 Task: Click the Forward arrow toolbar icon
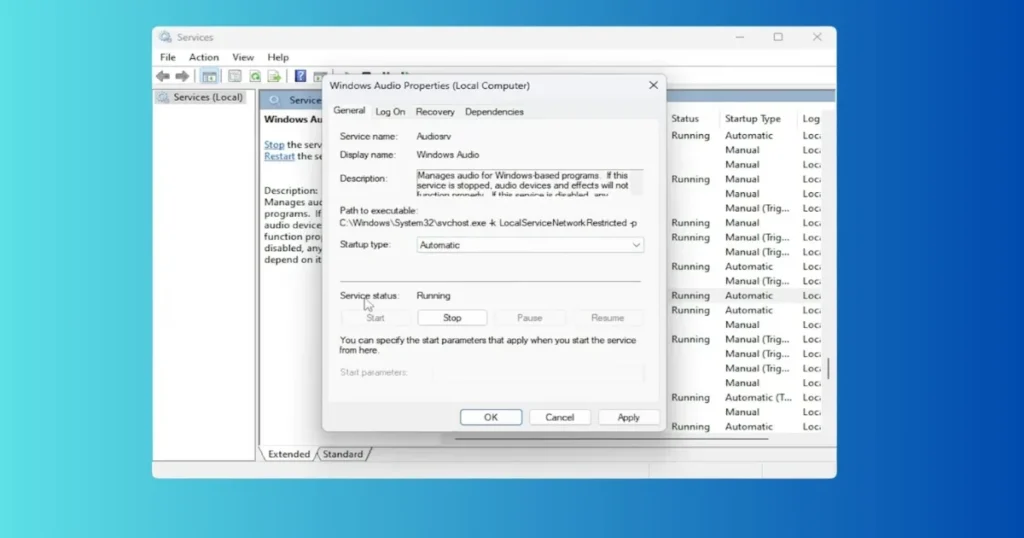tap(182, 76)
